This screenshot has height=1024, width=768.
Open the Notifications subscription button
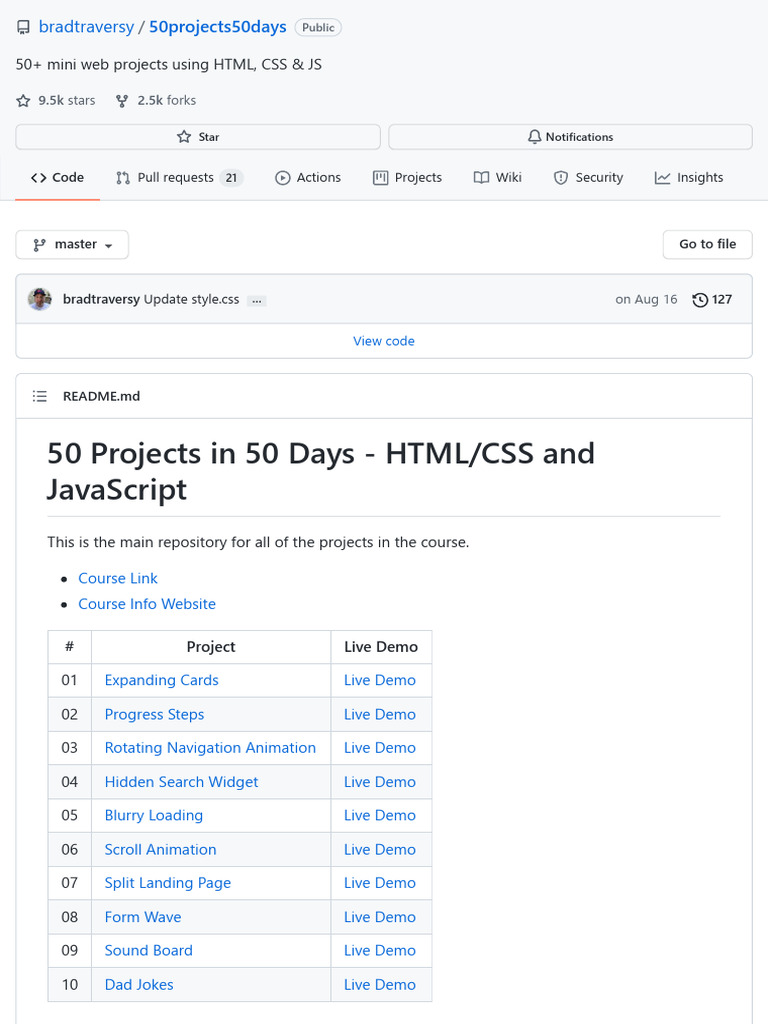(570, 137)
